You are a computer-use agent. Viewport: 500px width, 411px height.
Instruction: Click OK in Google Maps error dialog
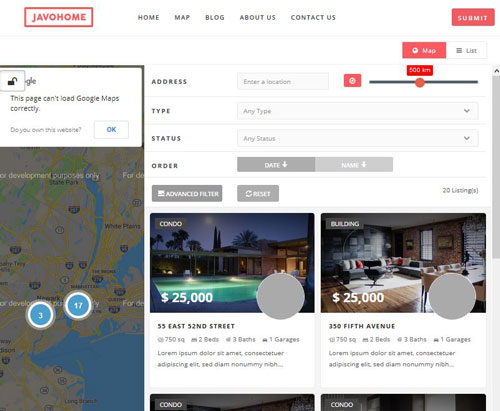tap(111, 130)
